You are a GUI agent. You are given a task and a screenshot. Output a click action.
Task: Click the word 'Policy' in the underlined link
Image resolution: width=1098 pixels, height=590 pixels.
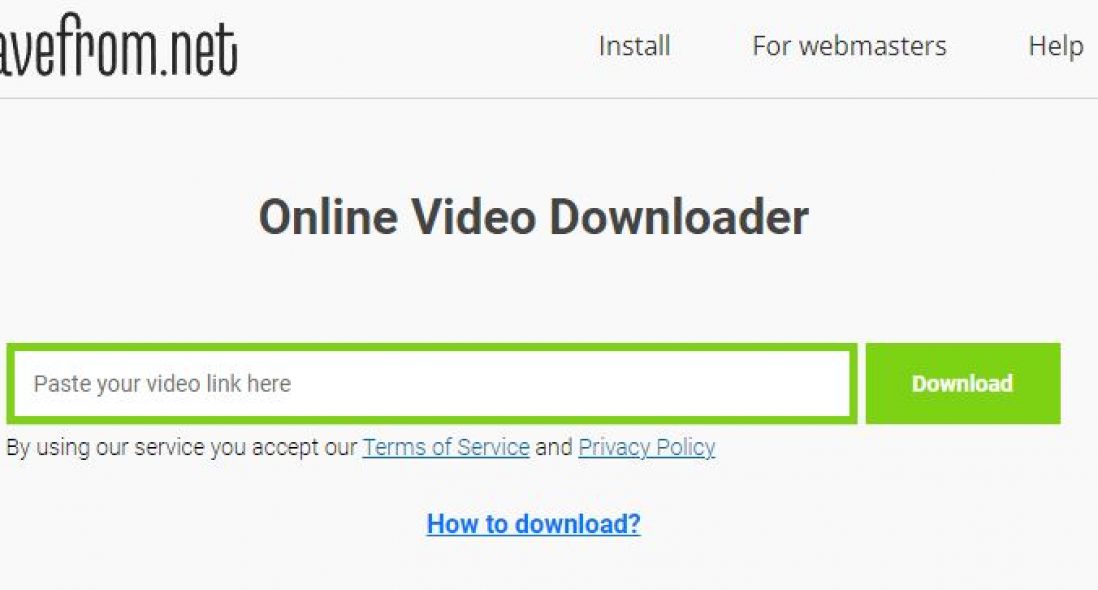(x=686, y=447)
